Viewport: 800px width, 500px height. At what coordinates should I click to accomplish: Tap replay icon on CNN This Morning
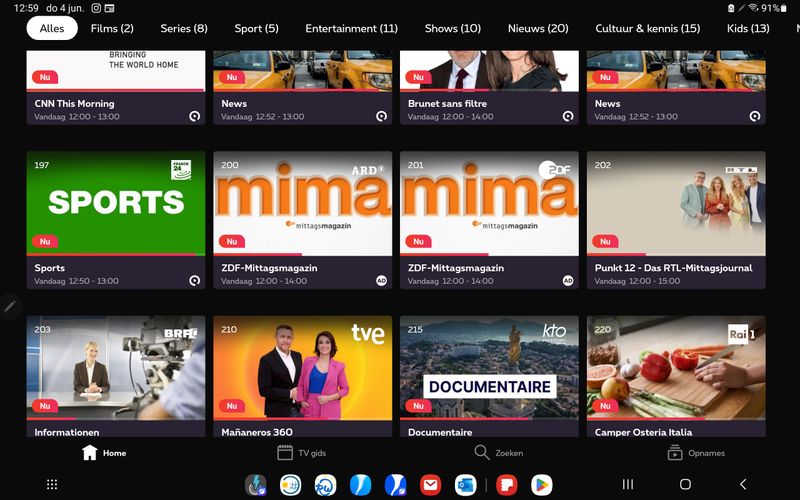(194, 116)
